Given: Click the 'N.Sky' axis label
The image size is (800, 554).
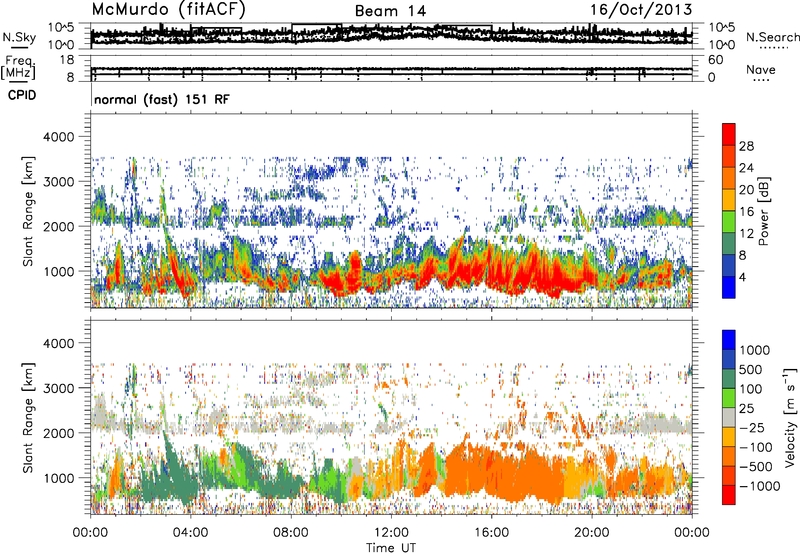Looking at the screenshot, I should [x=19, y=37].
